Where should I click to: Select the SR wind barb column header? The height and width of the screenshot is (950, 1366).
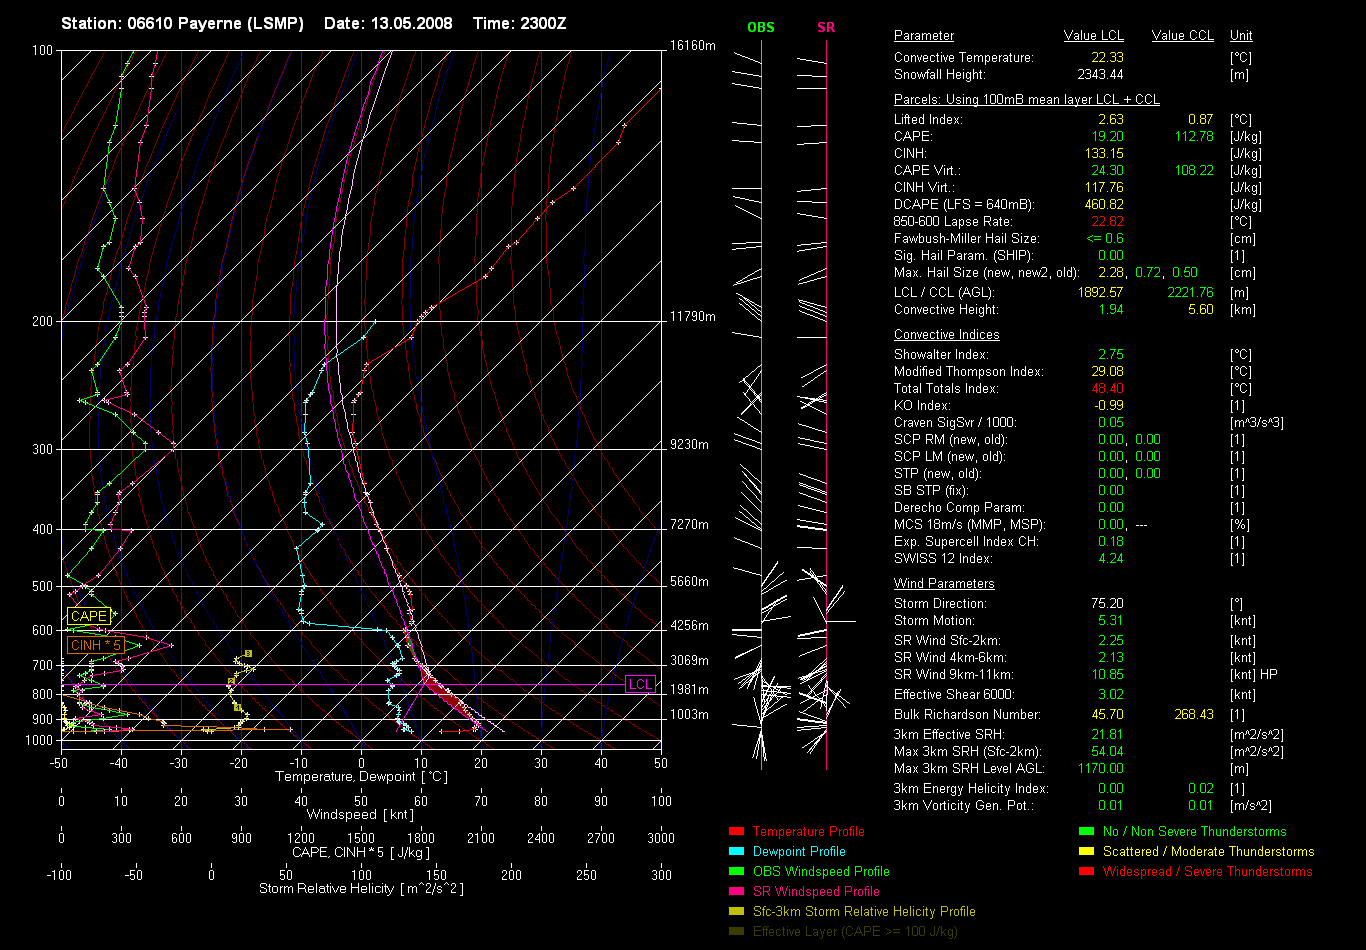826,27
